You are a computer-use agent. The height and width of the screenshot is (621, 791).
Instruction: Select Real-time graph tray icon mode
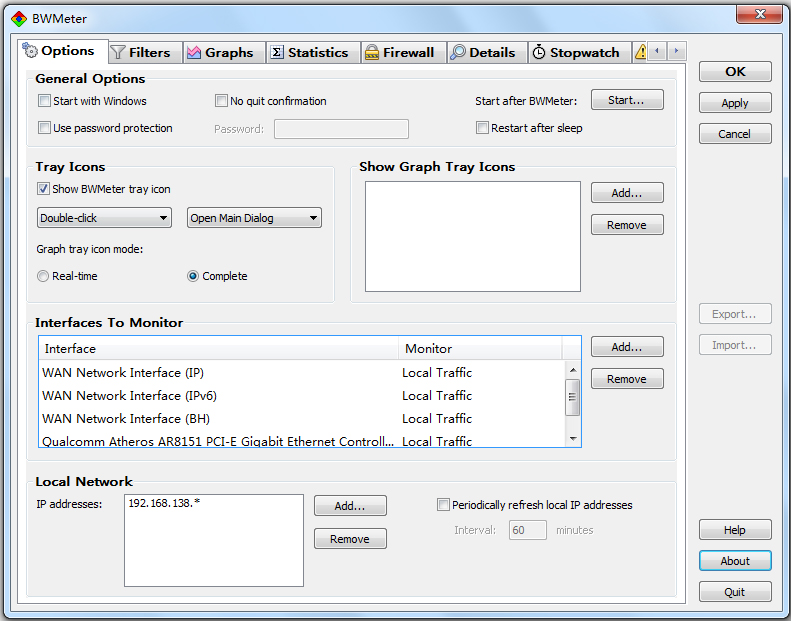pyautogui.click(x=43, y=276)
